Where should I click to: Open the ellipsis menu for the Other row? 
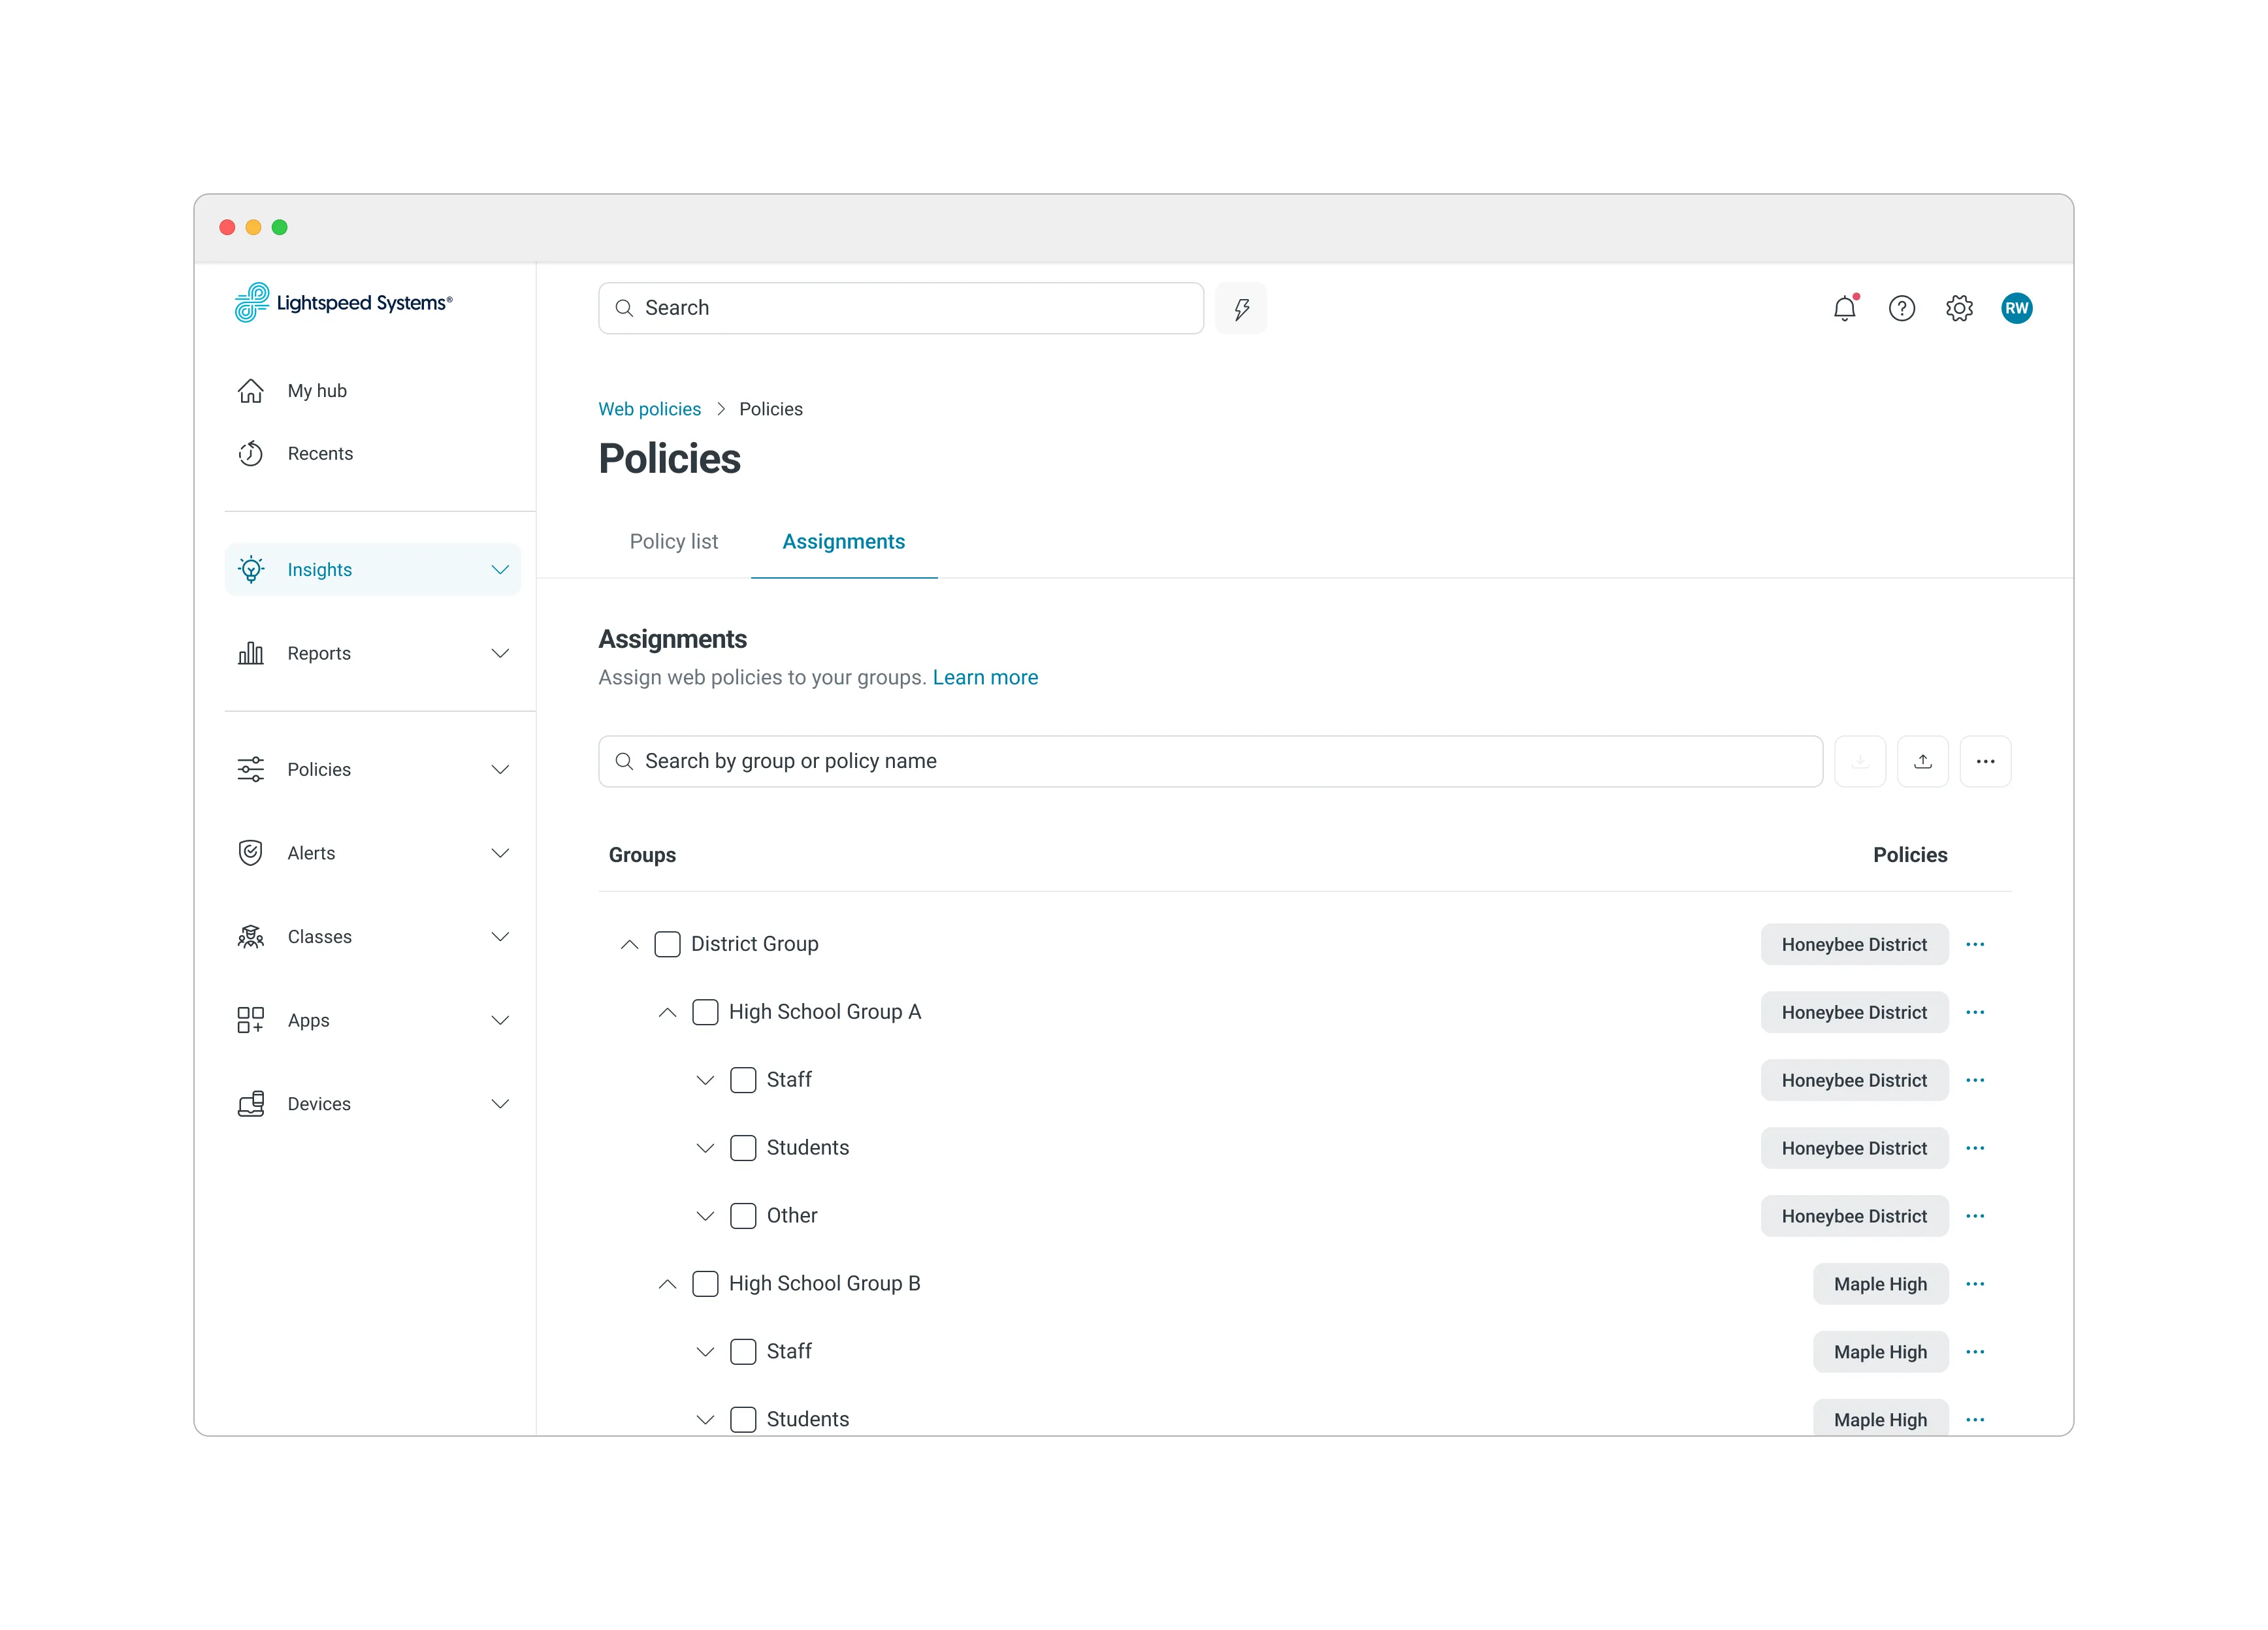click(x=1974, y=1216)
